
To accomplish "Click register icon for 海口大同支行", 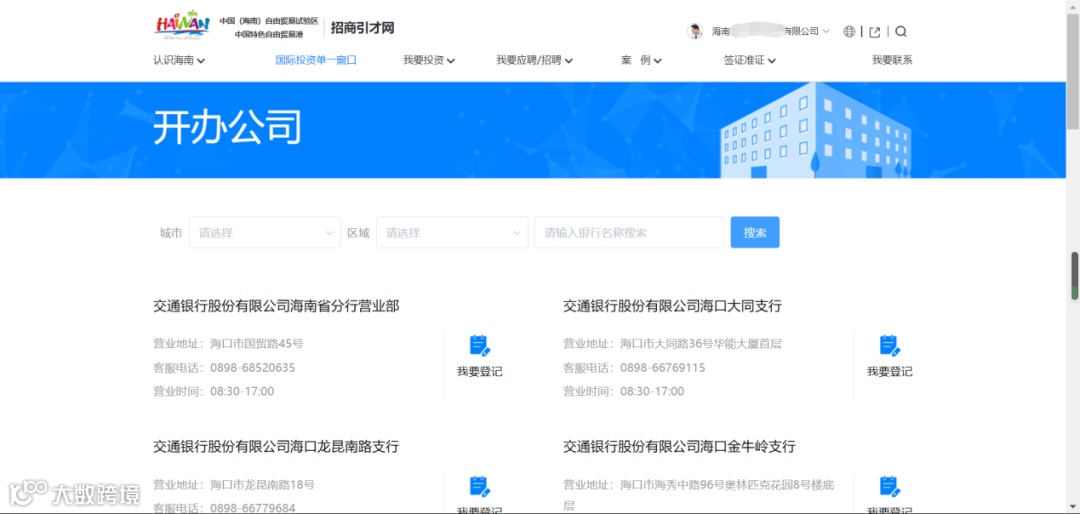I will 890,345.
